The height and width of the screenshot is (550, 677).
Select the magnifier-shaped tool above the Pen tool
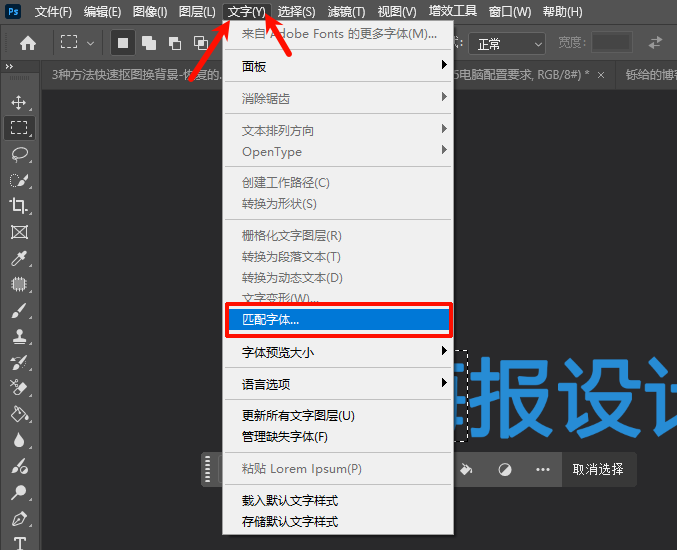pyautogui.click(x=19, y=492)
